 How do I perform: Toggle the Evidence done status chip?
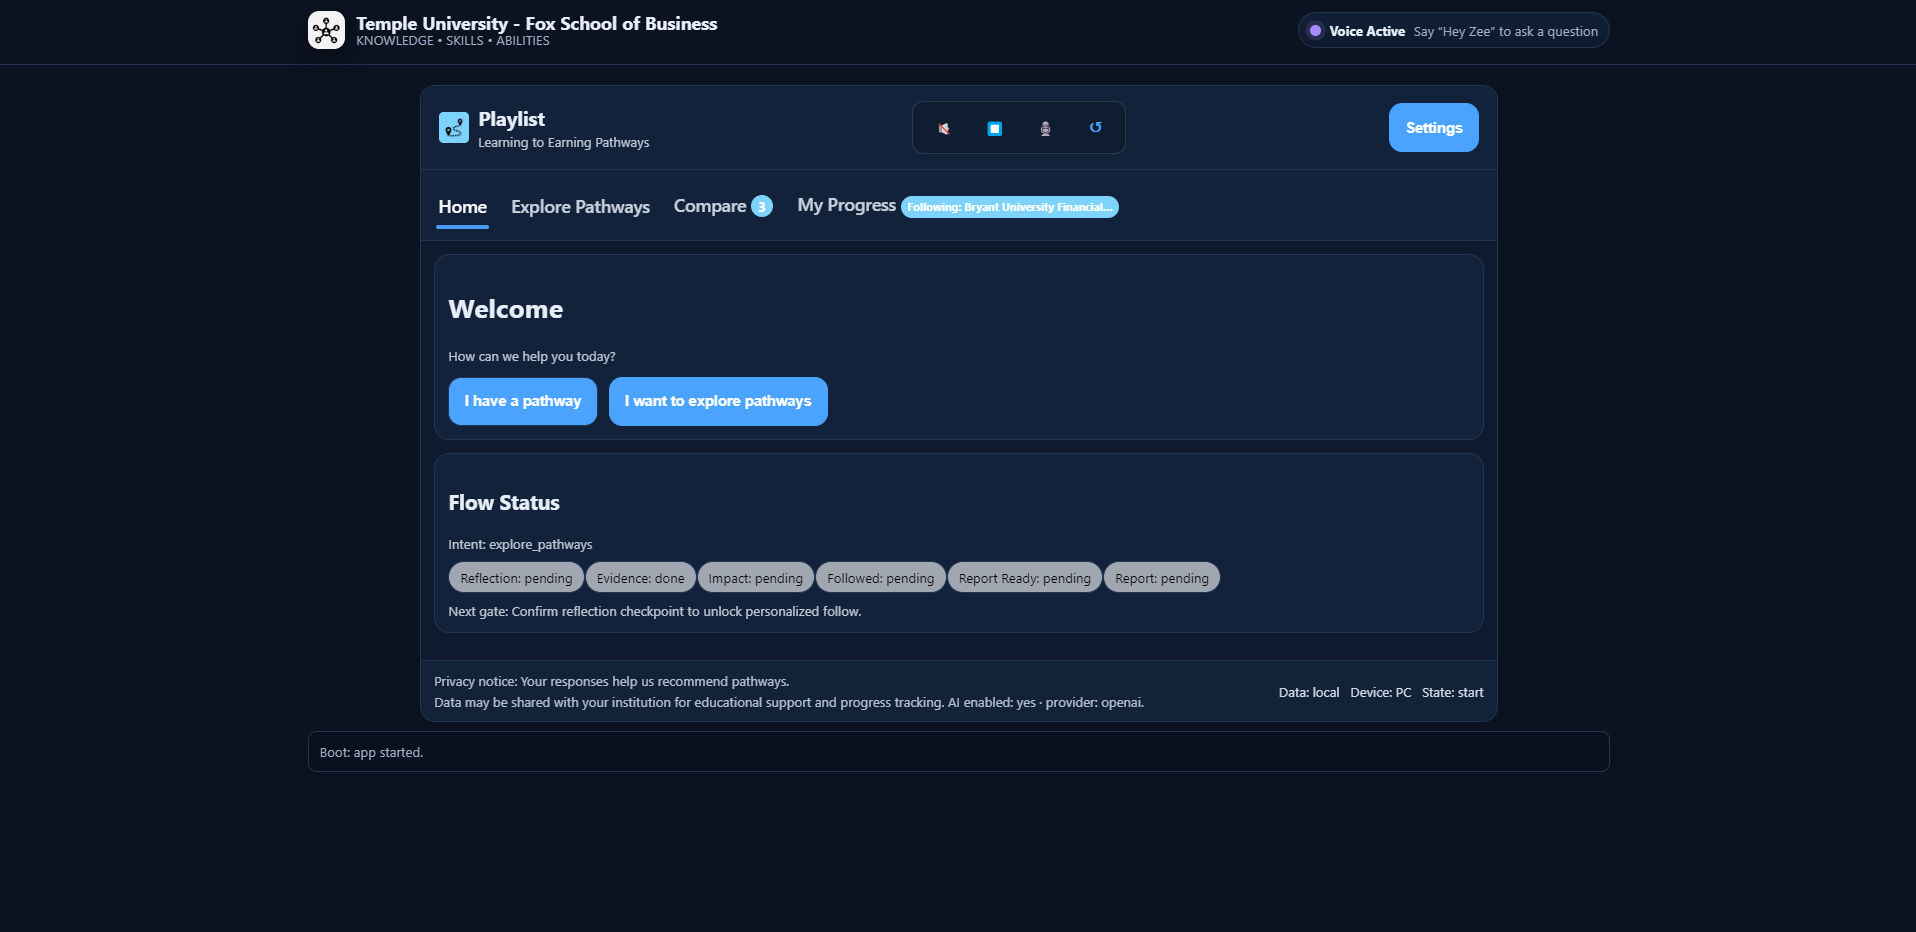pos(640,577)
